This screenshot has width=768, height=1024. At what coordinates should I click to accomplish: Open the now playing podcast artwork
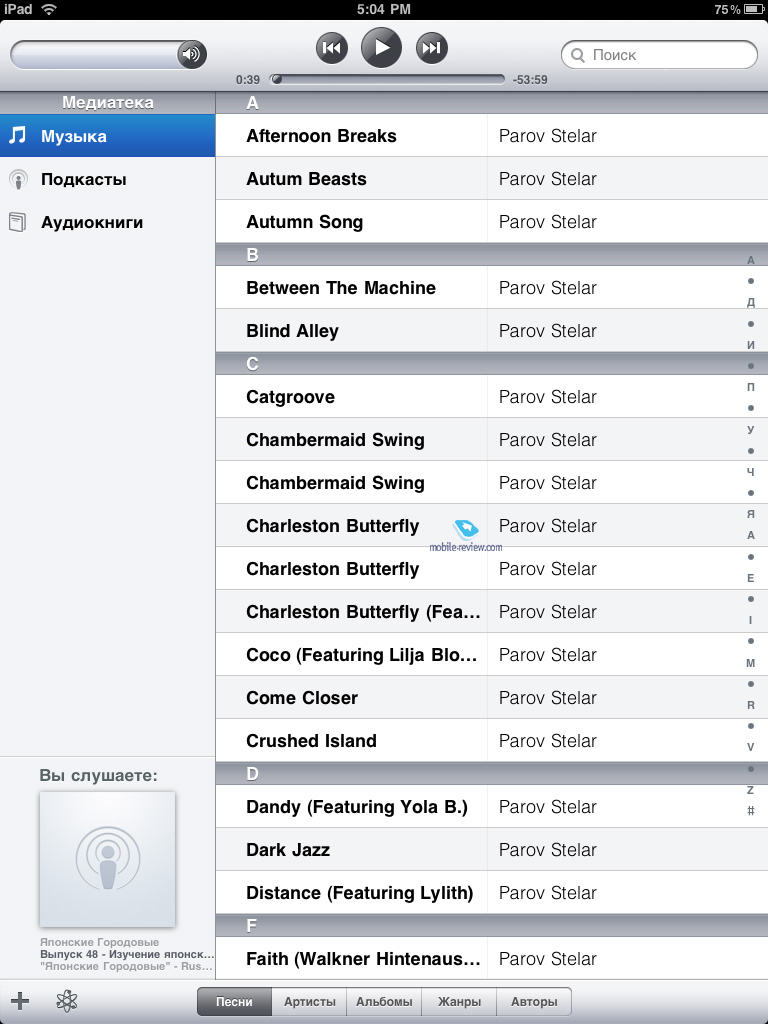pos(107,859)
